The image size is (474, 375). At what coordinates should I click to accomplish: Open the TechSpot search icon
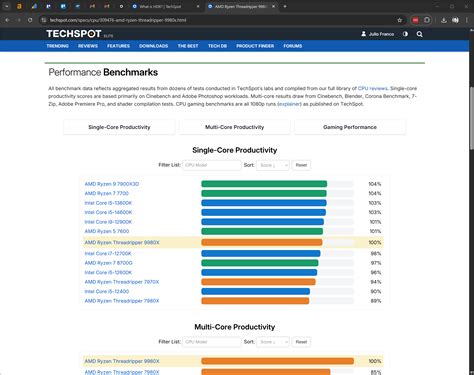click(x=420, y=34)
